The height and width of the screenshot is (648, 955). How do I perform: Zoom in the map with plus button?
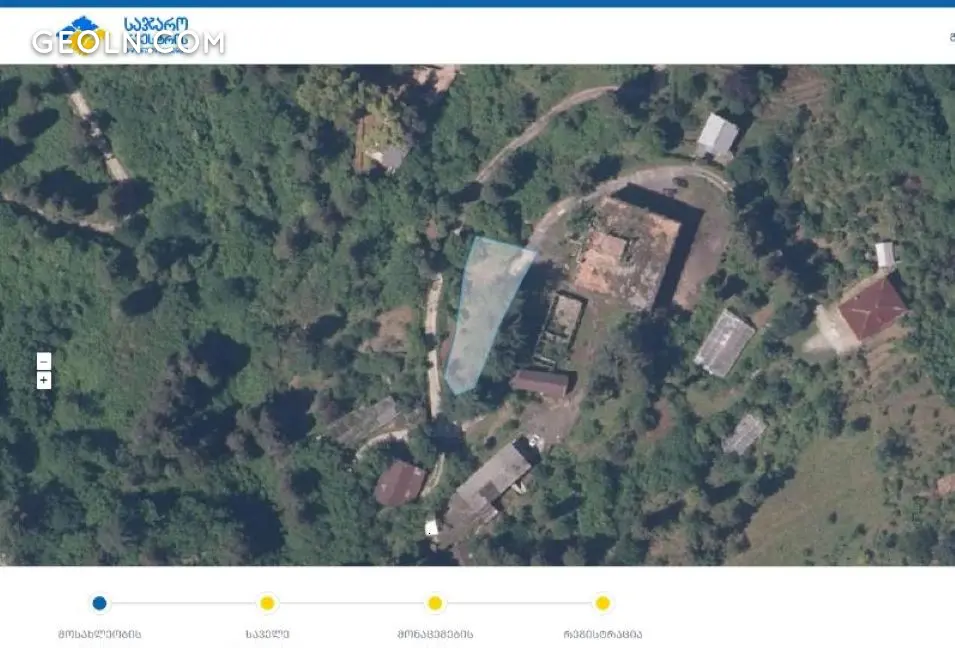pos(43,380)
